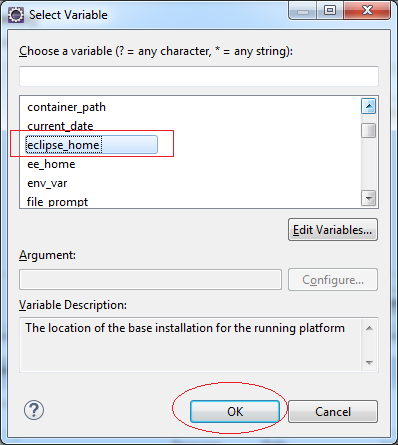Viewport: 398px width, 445px height.
Task: Click the OK button
Action: point(235,411)
